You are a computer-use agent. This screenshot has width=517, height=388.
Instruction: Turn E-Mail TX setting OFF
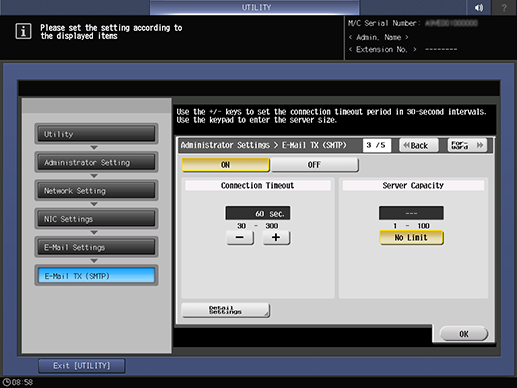coord(315,165)
